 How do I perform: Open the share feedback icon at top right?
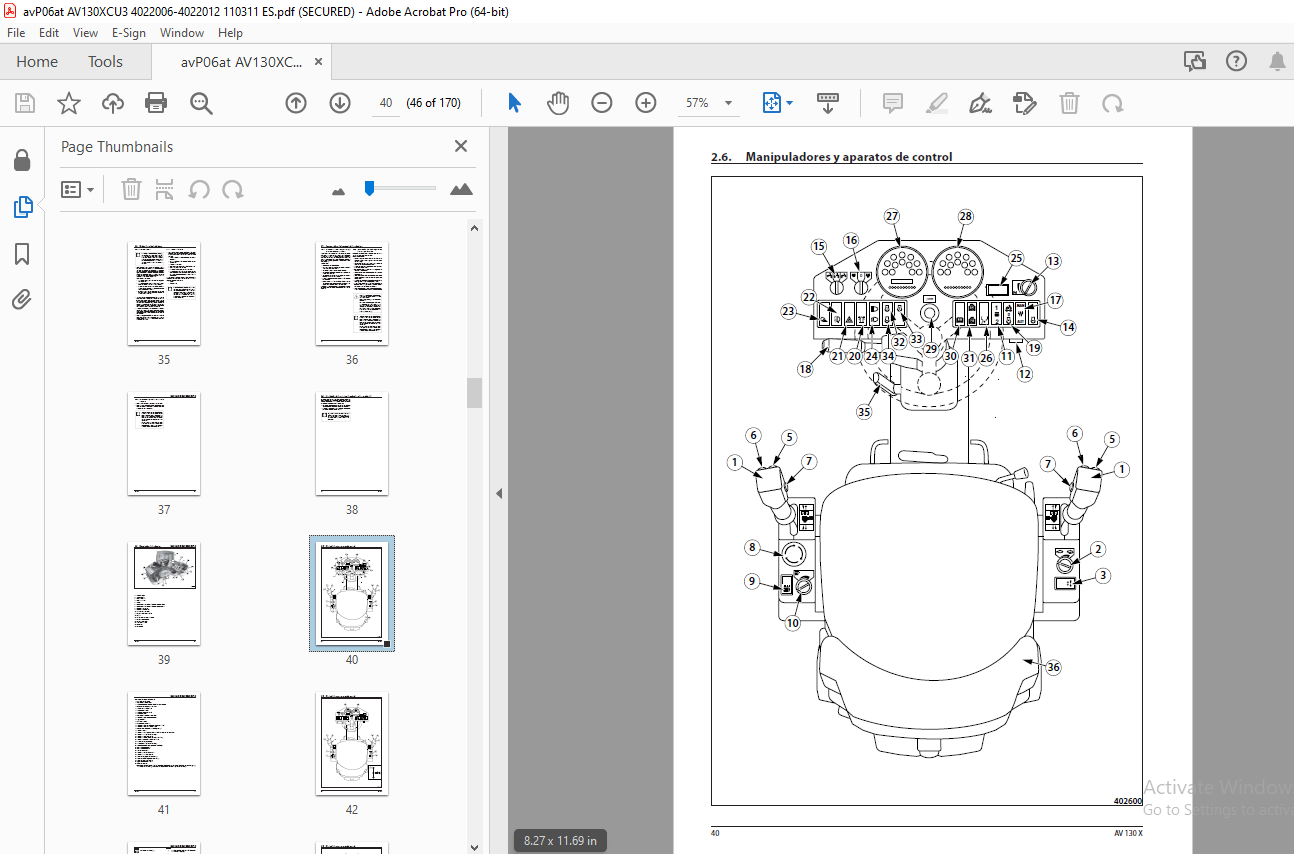[x=1194, y=62]
